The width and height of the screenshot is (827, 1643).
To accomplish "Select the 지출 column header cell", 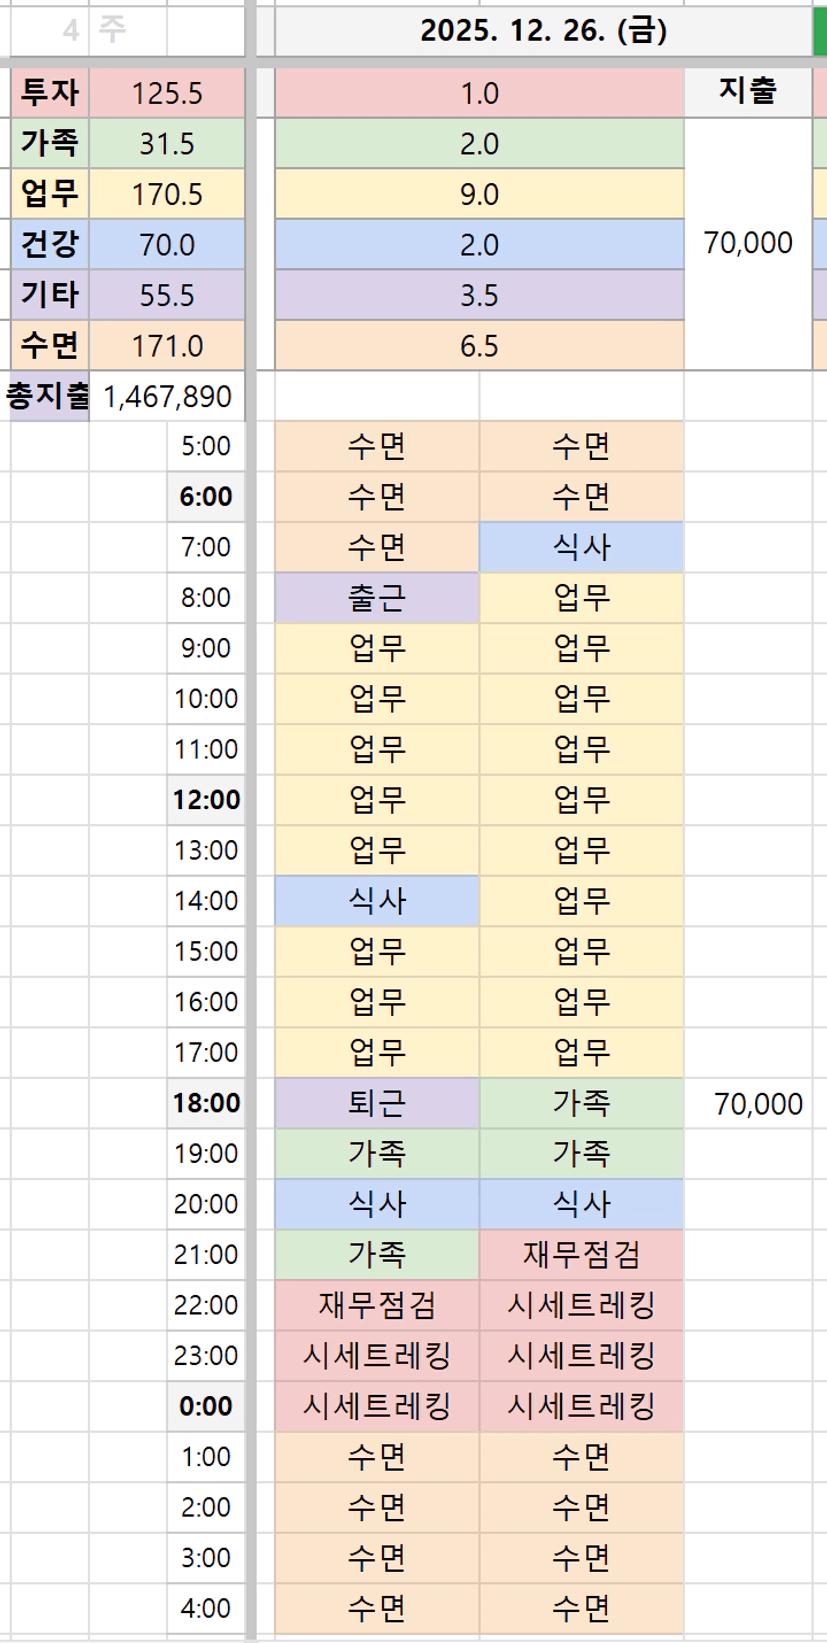I will point(747,92).
